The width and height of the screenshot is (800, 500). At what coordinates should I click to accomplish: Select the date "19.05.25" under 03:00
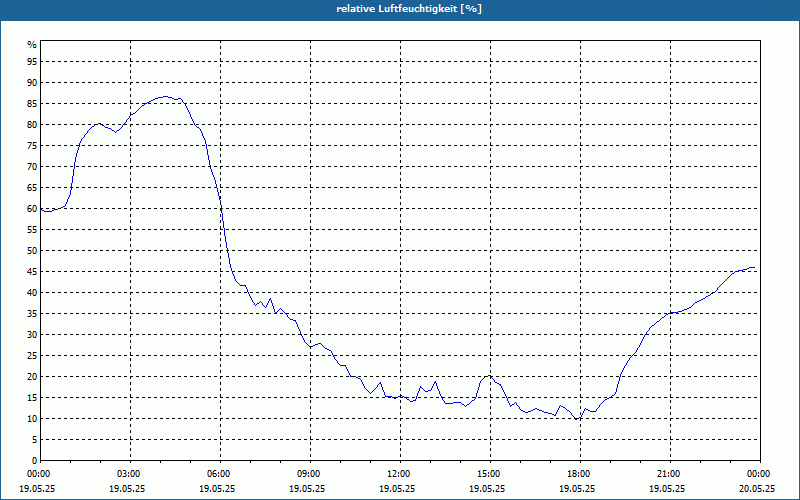127,488
